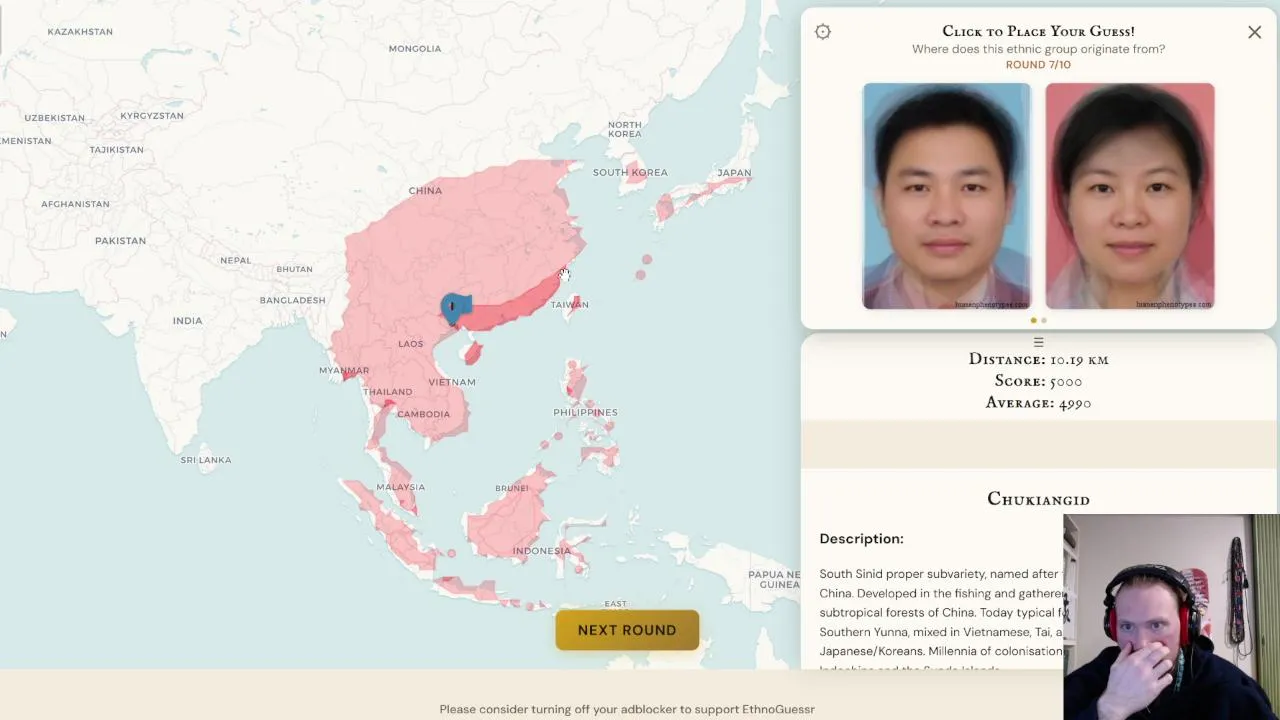The width and height of the screenshot is (1280, 720).
Task: Click the 'Description:' label
Action: (861, 539)
